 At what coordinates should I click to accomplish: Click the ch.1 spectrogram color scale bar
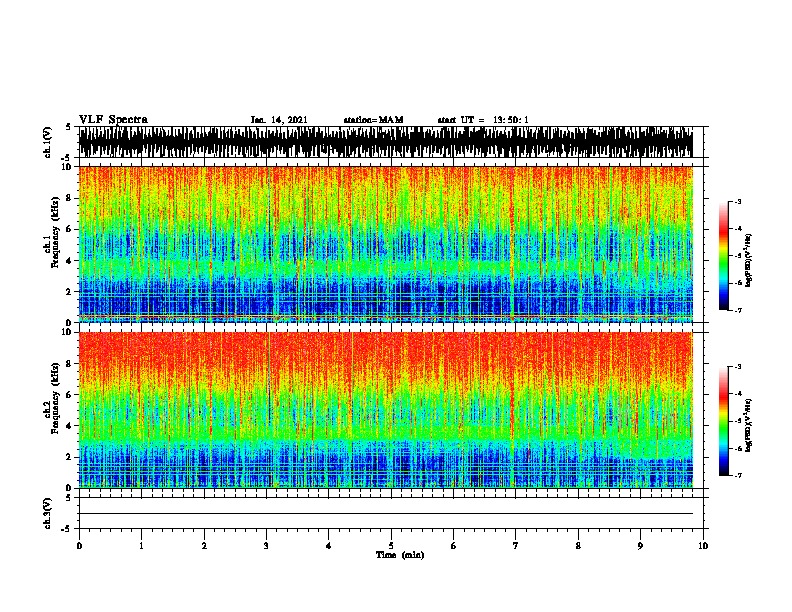point(724,256)
